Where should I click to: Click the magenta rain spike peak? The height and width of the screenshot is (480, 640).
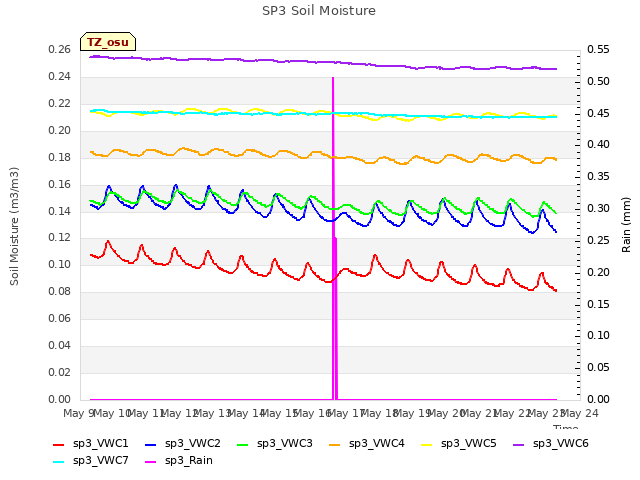click(x=333, y=78)
